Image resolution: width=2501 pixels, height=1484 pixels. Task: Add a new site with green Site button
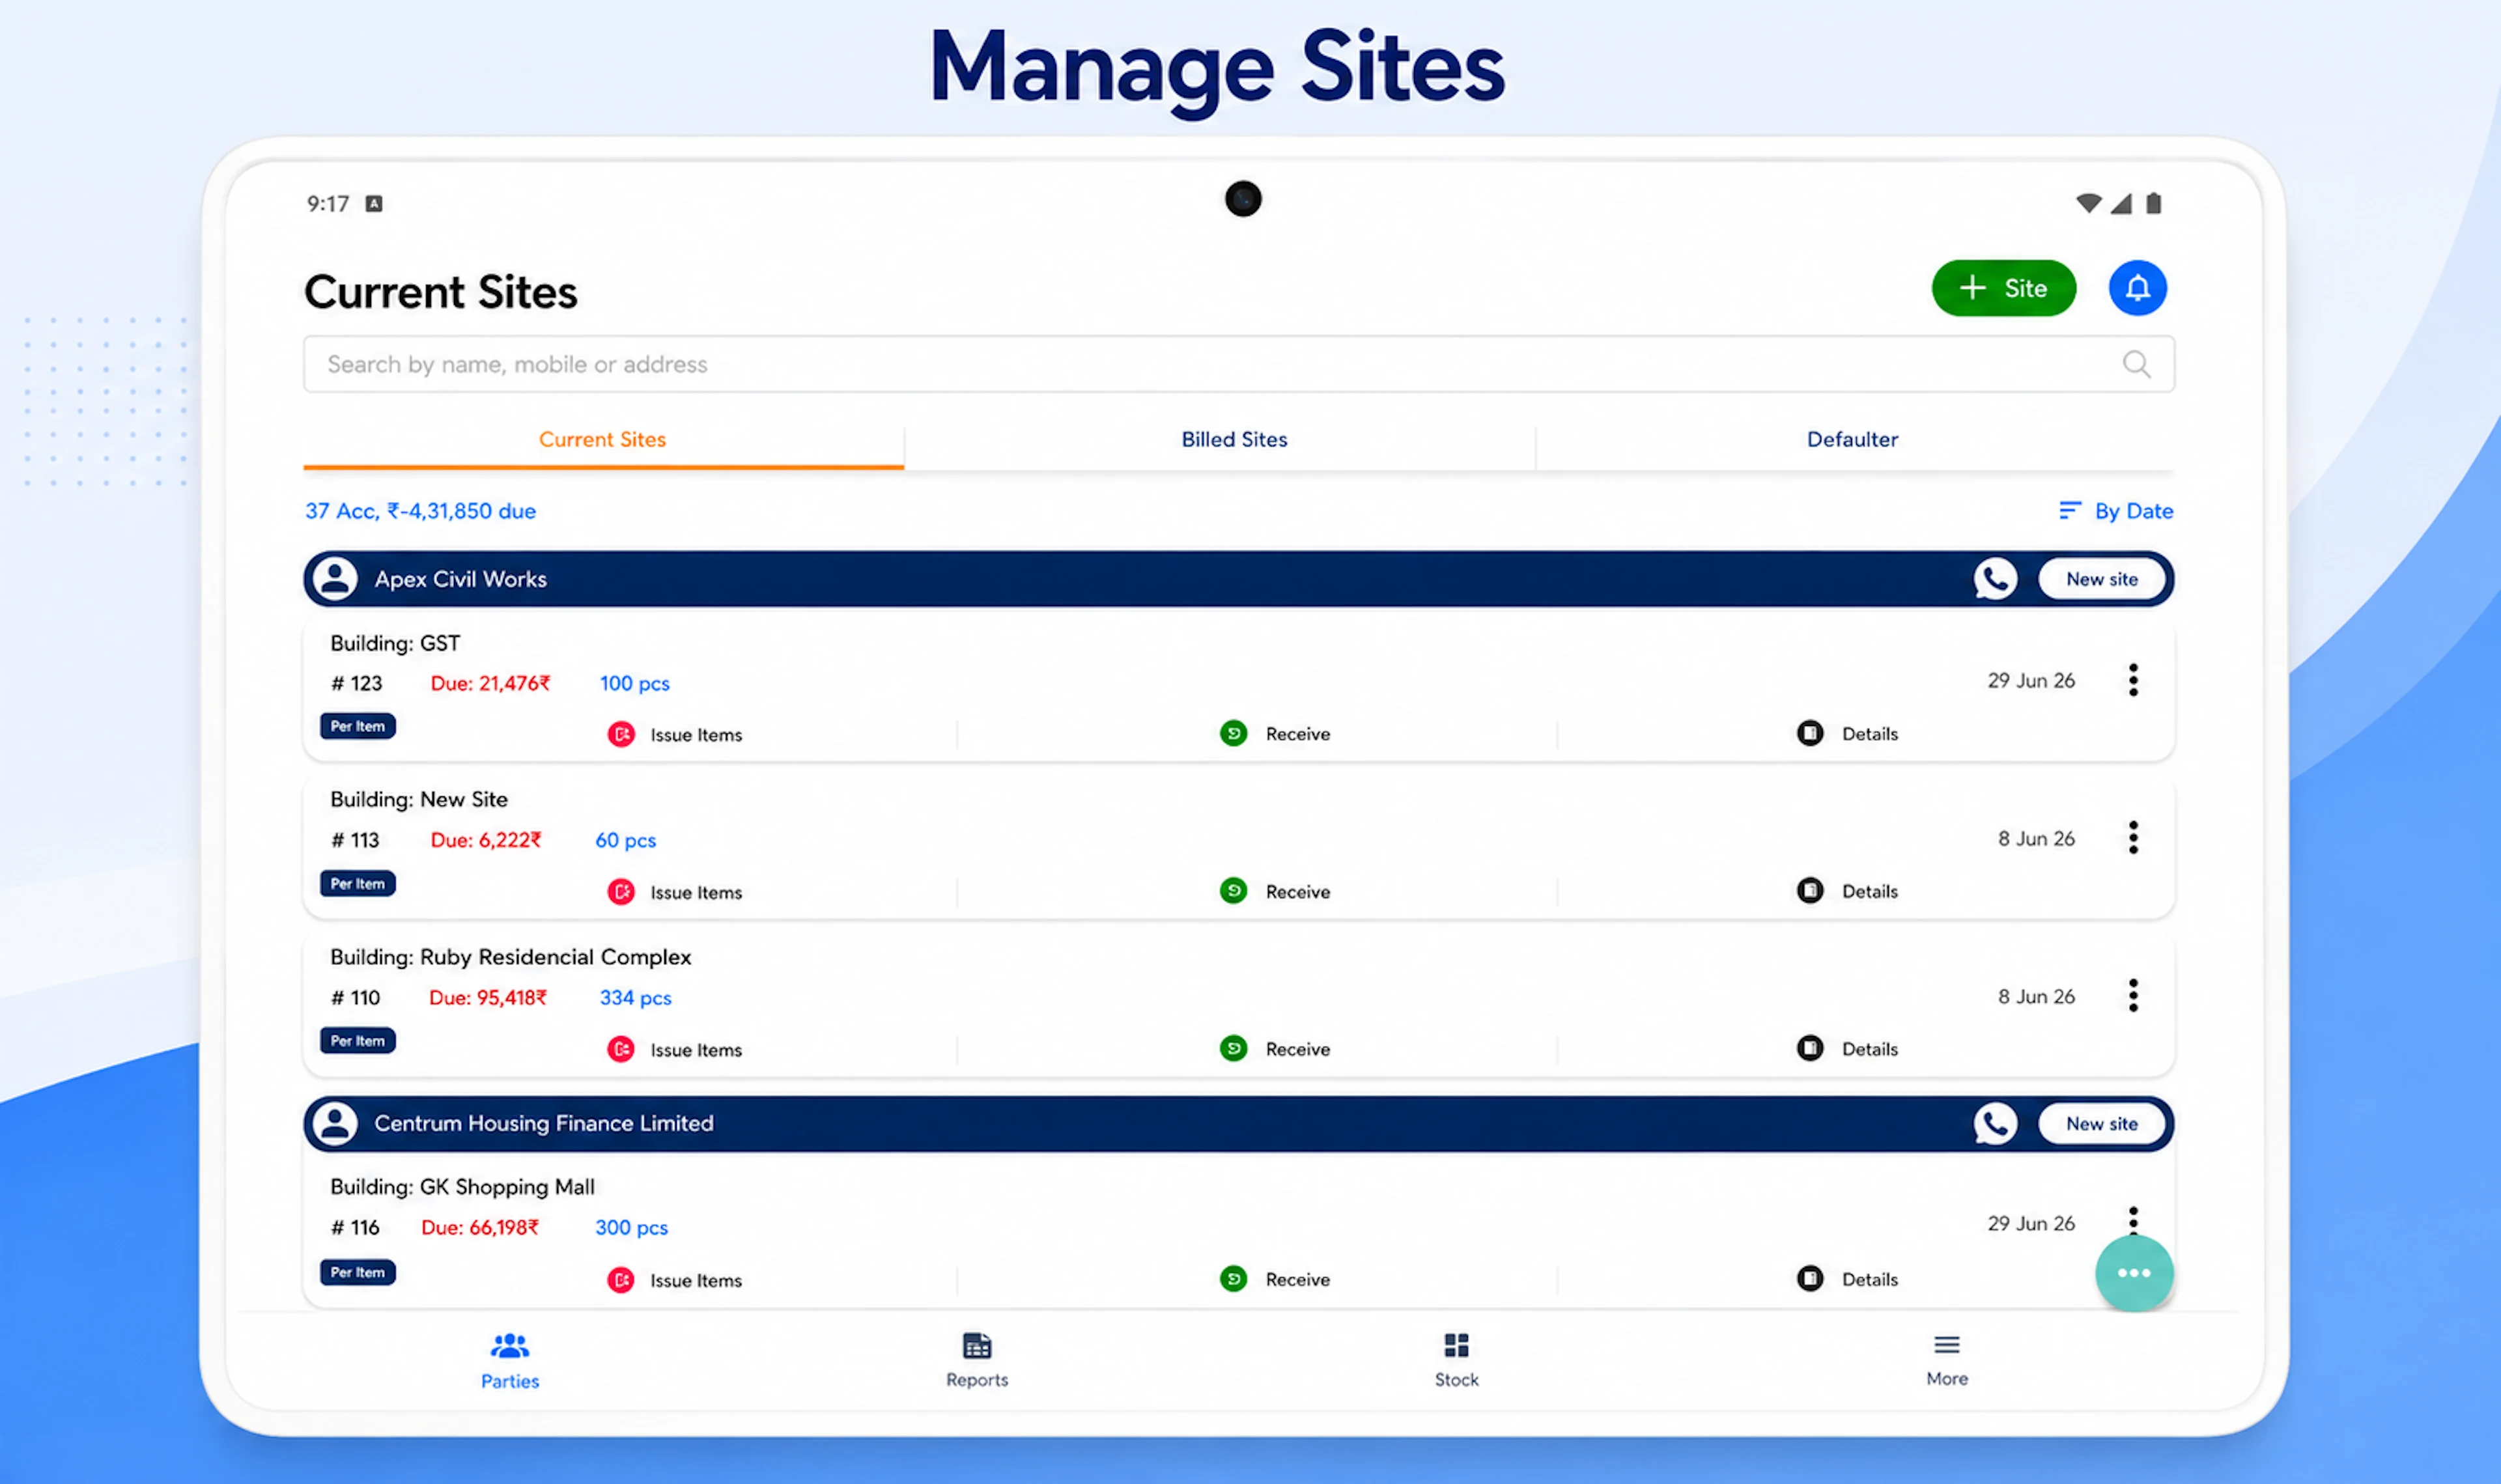pos(2003,288)
